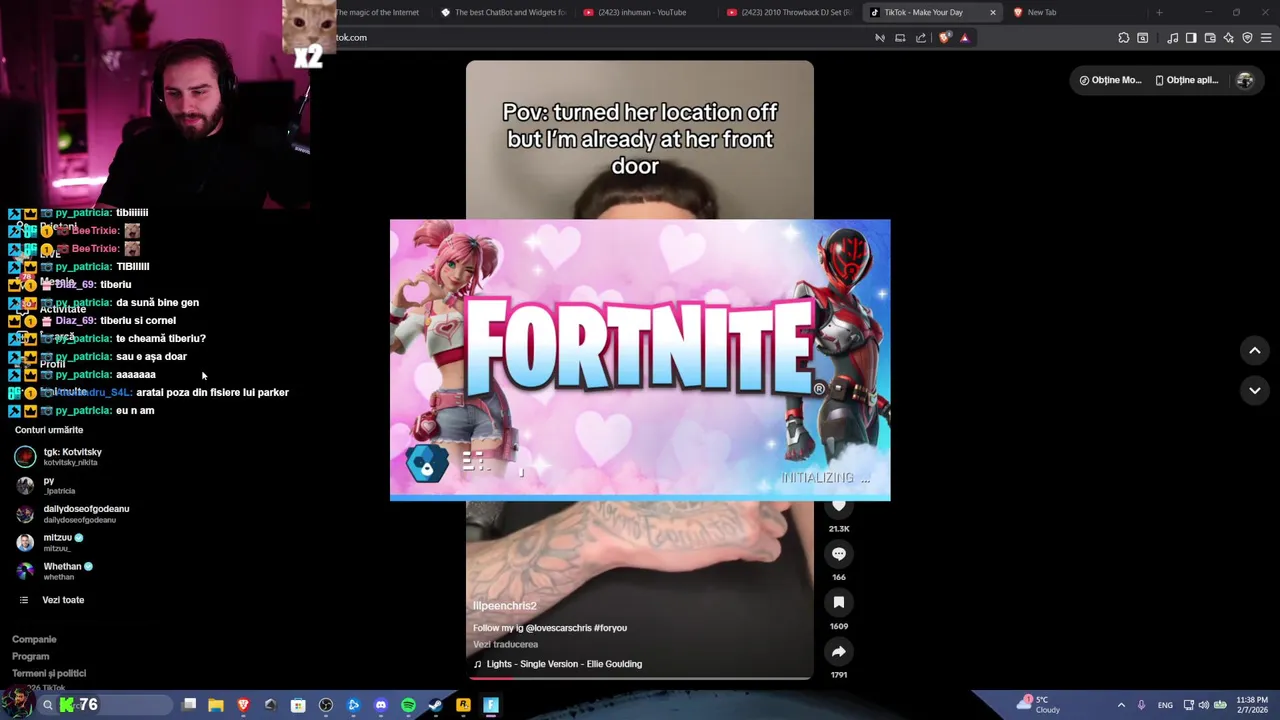Bookmark the TikTok video
This screenshot has height=720, width=1280.
point(839,602)
